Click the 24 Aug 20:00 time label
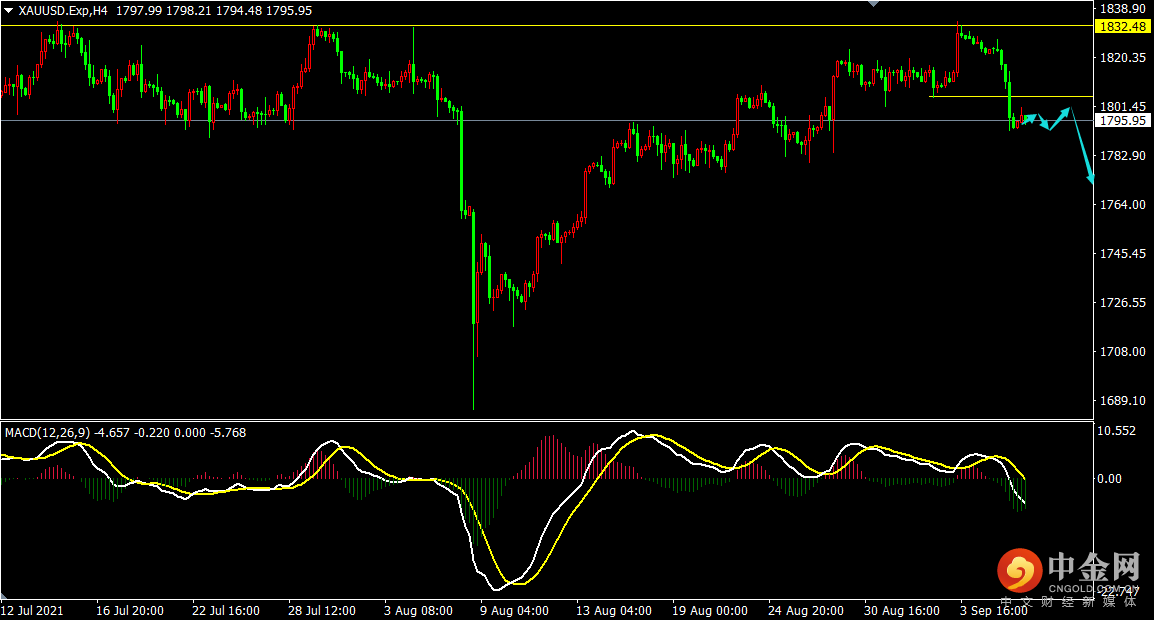Image resolution: width=1154 pixels, height=620 pixels. pos(806,610)
